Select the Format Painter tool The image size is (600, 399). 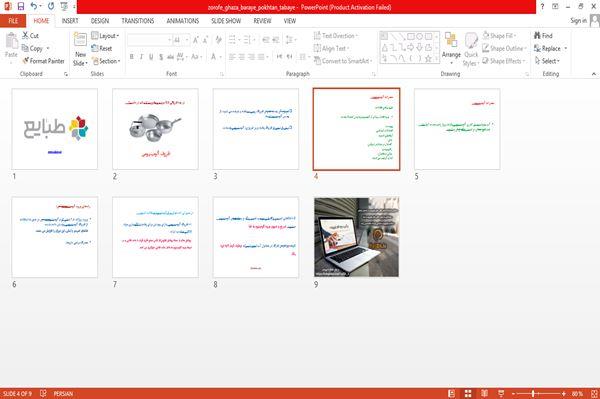pyautogui.click(x=43, y=61)
